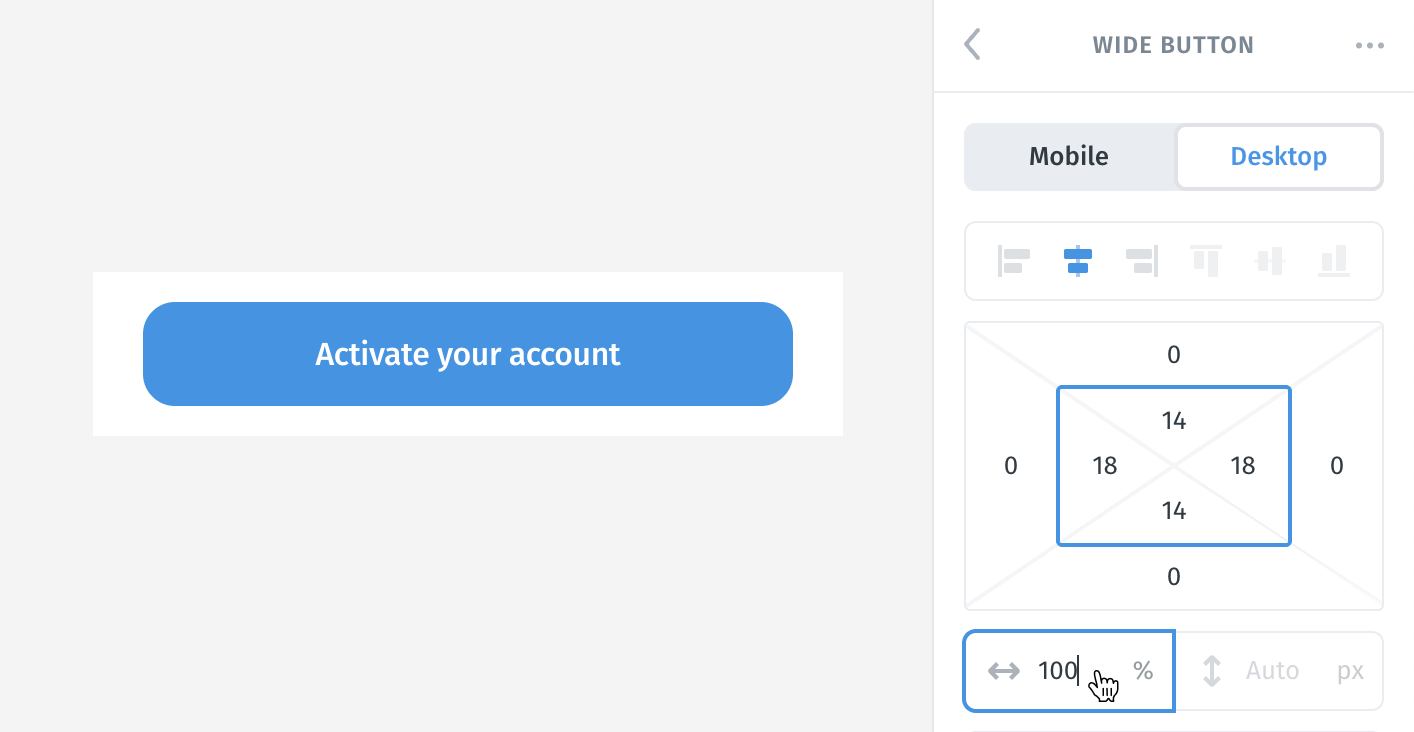Viewport: 1414px width, 732px height.
Task: Select the align right icon
Action: 1141,261
